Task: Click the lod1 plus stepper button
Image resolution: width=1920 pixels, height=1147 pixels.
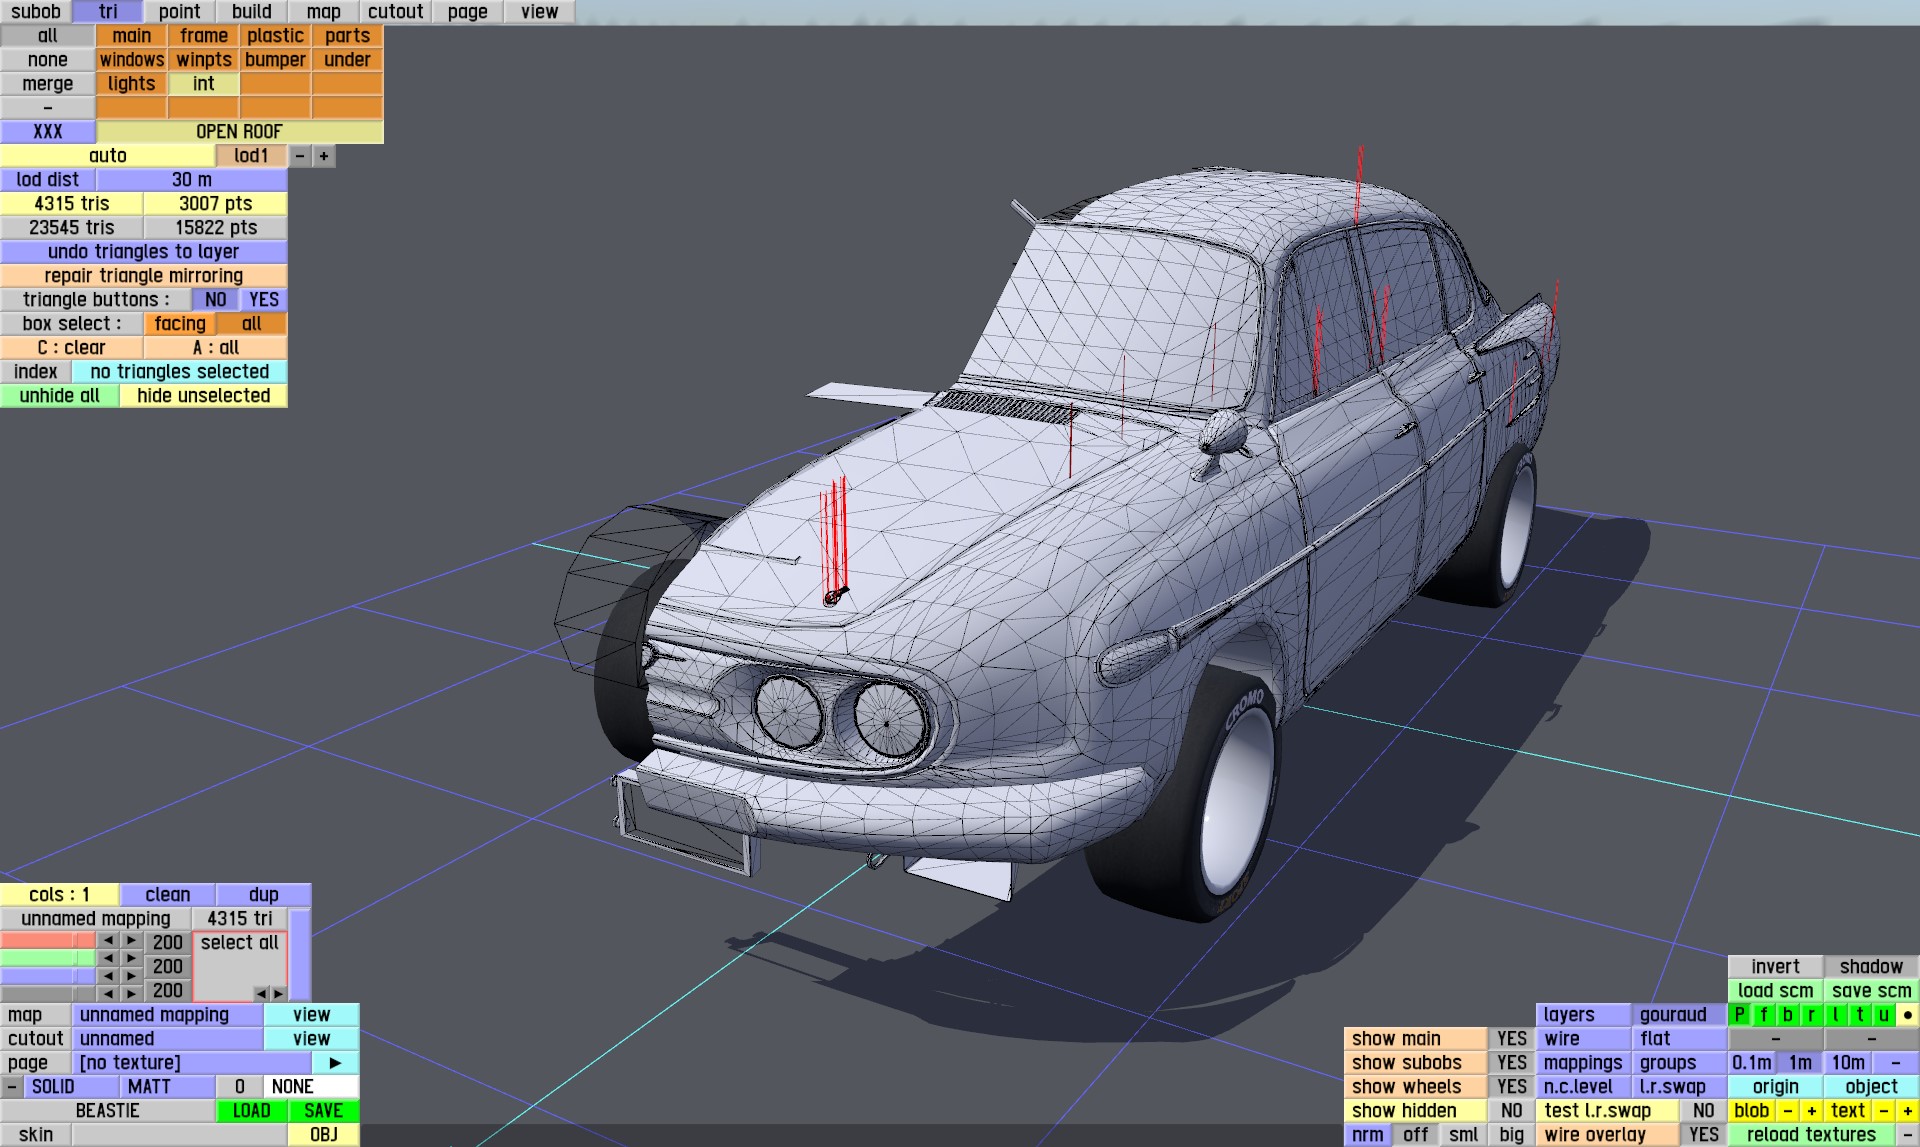Action: tap(324, 156)
